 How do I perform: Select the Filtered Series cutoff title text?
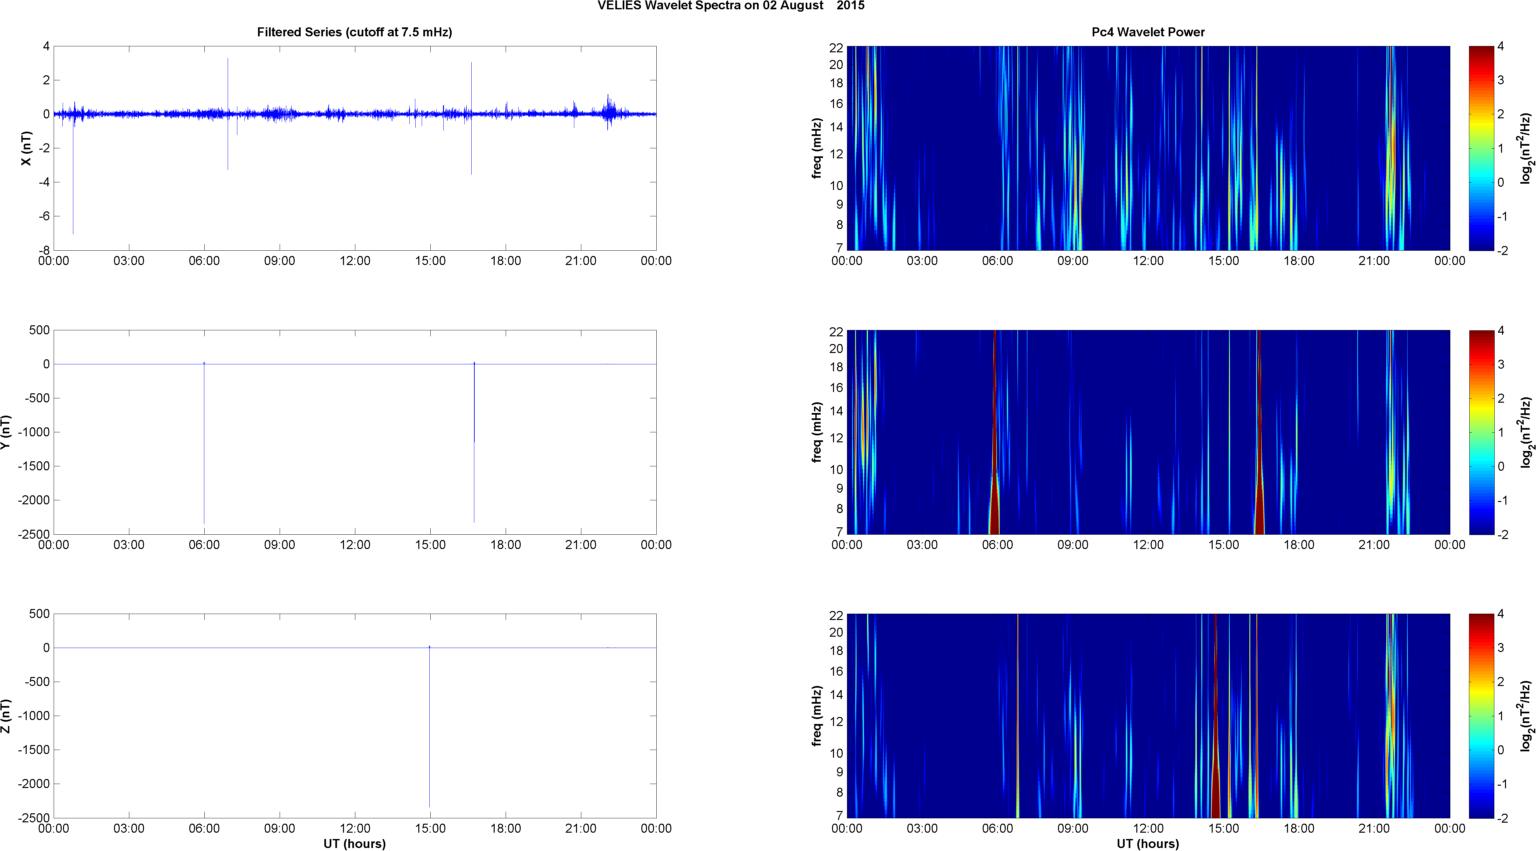[x=354, y=32]
